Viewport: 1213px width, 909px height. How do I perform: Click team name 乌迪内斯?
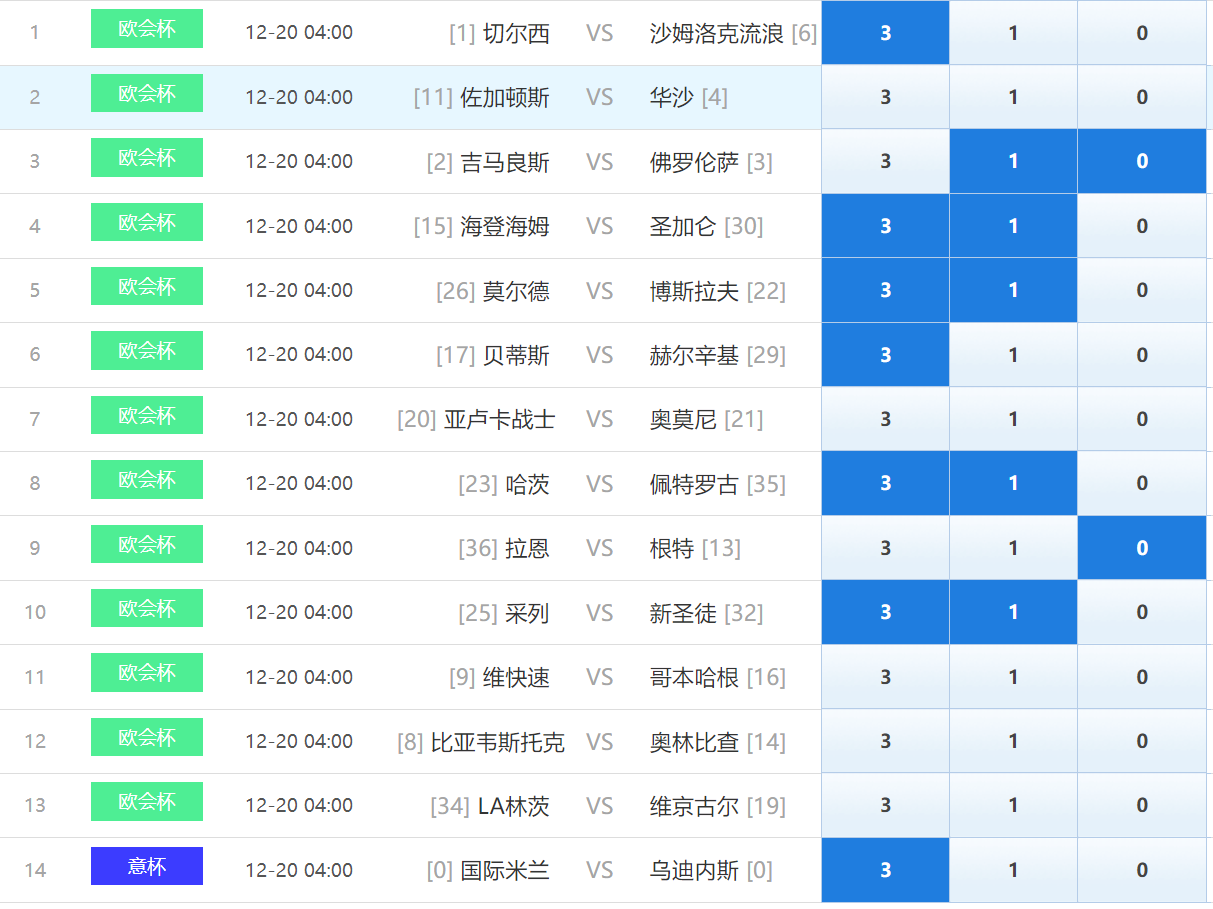tap(695, 871)
